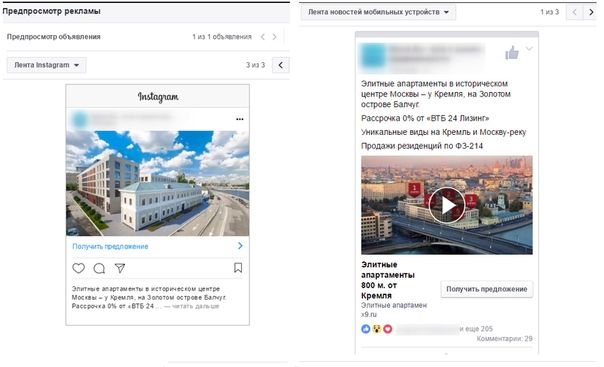Click the Получить предложение link under Instagram image
The image size is (604, 367).
110,246
